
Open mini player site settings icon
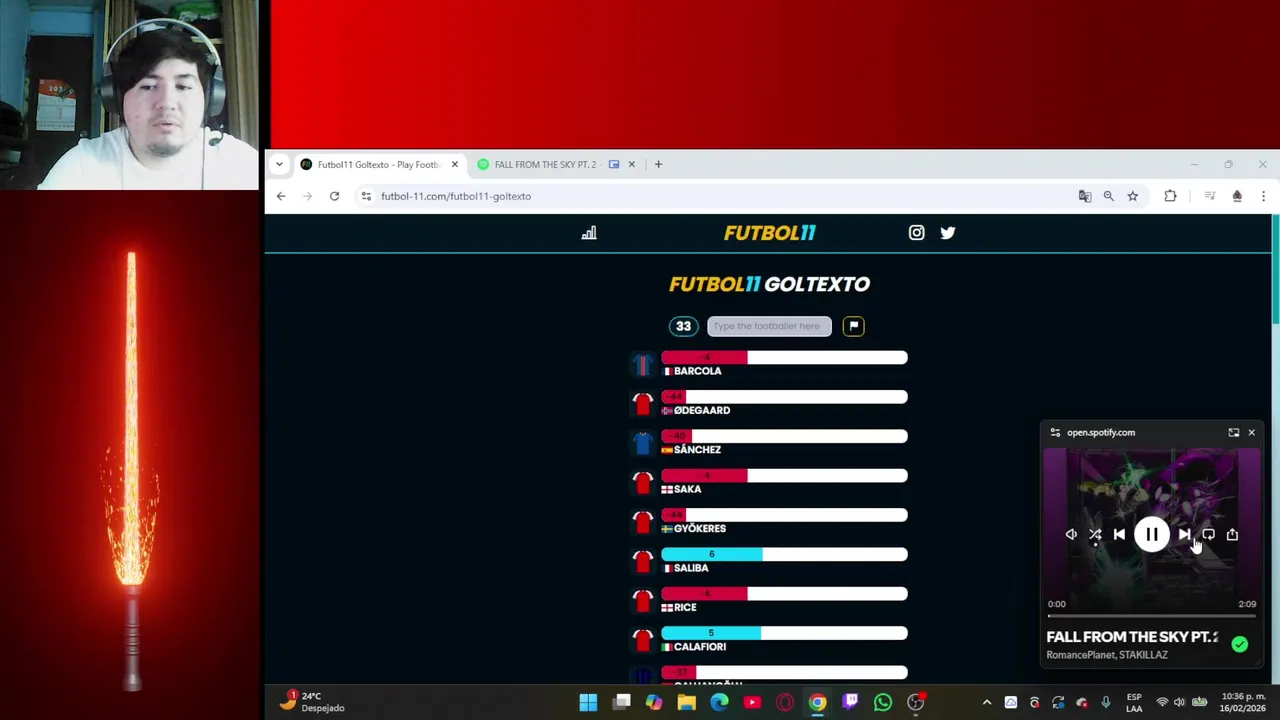click(1055, 433)
